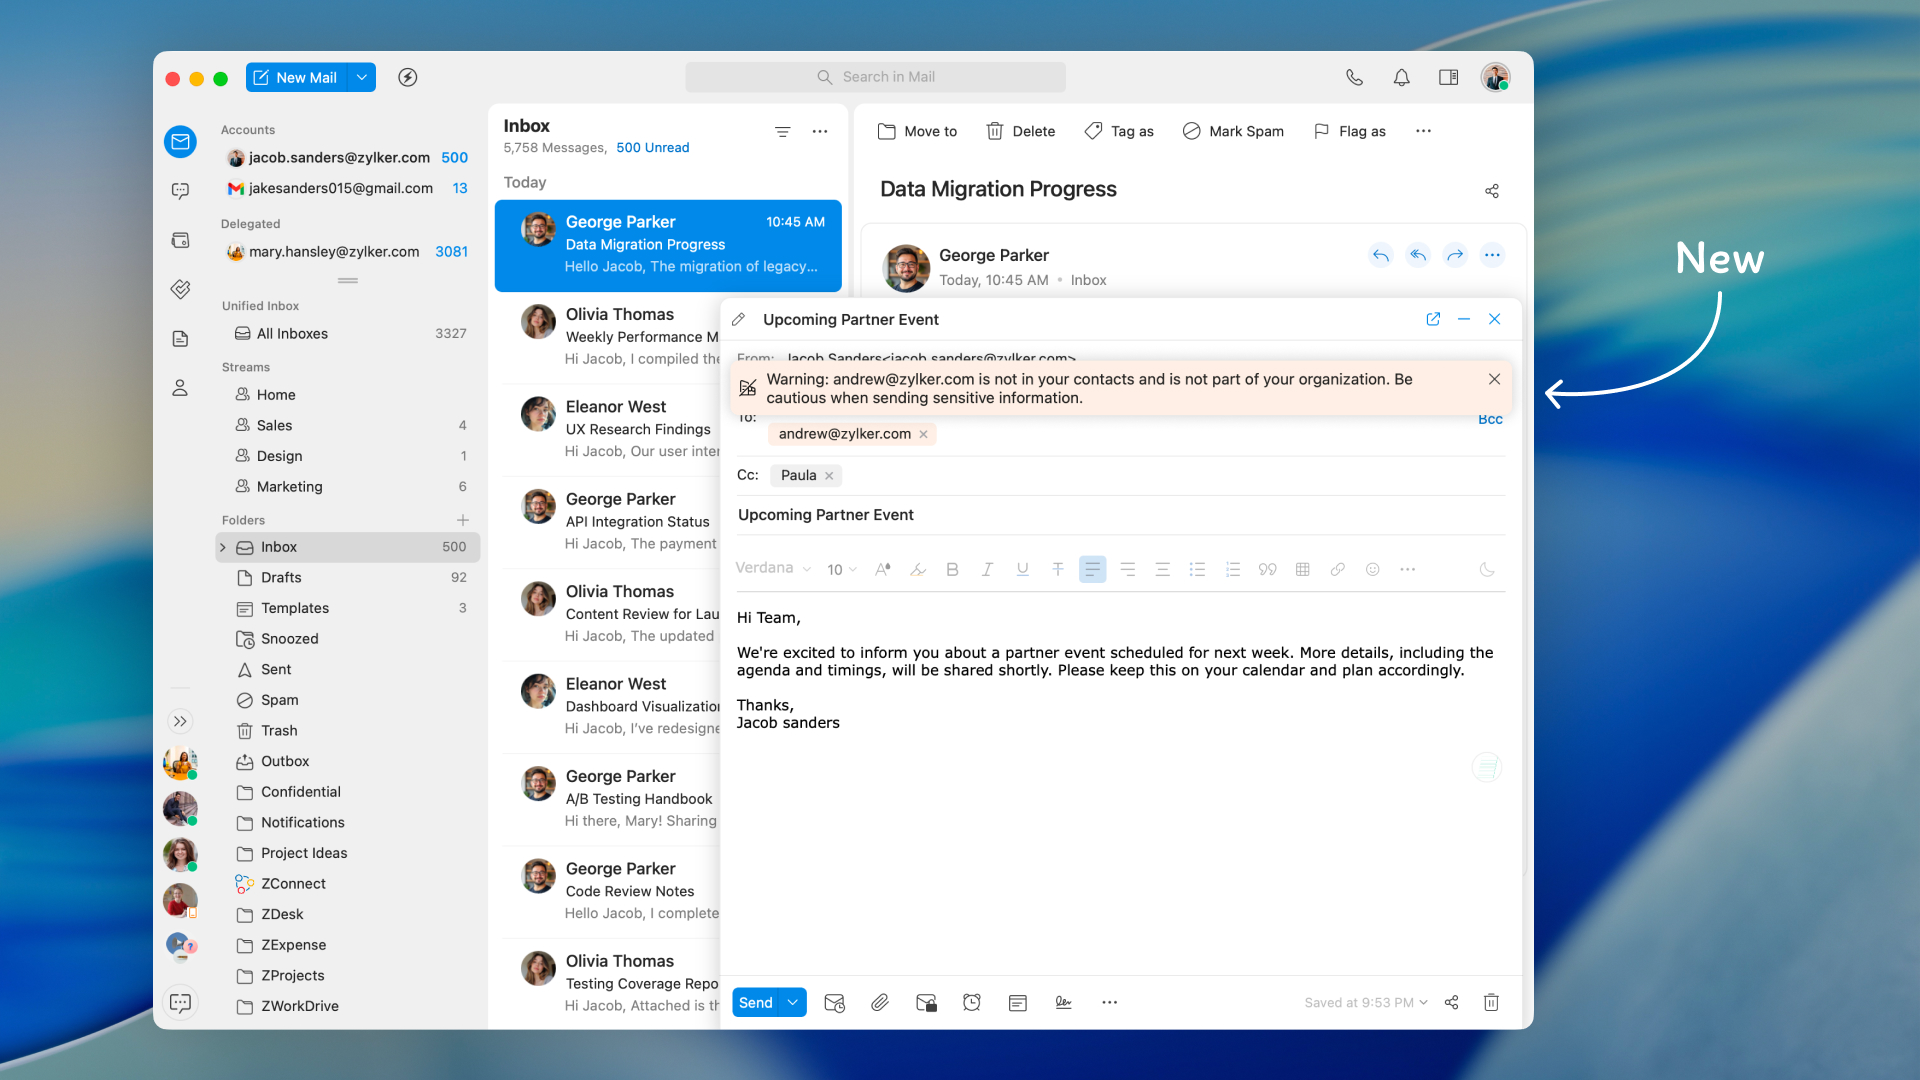This screenshot has height=1080, width=1920.
Task: Open the Drafts folder
Action: [281, 577]
